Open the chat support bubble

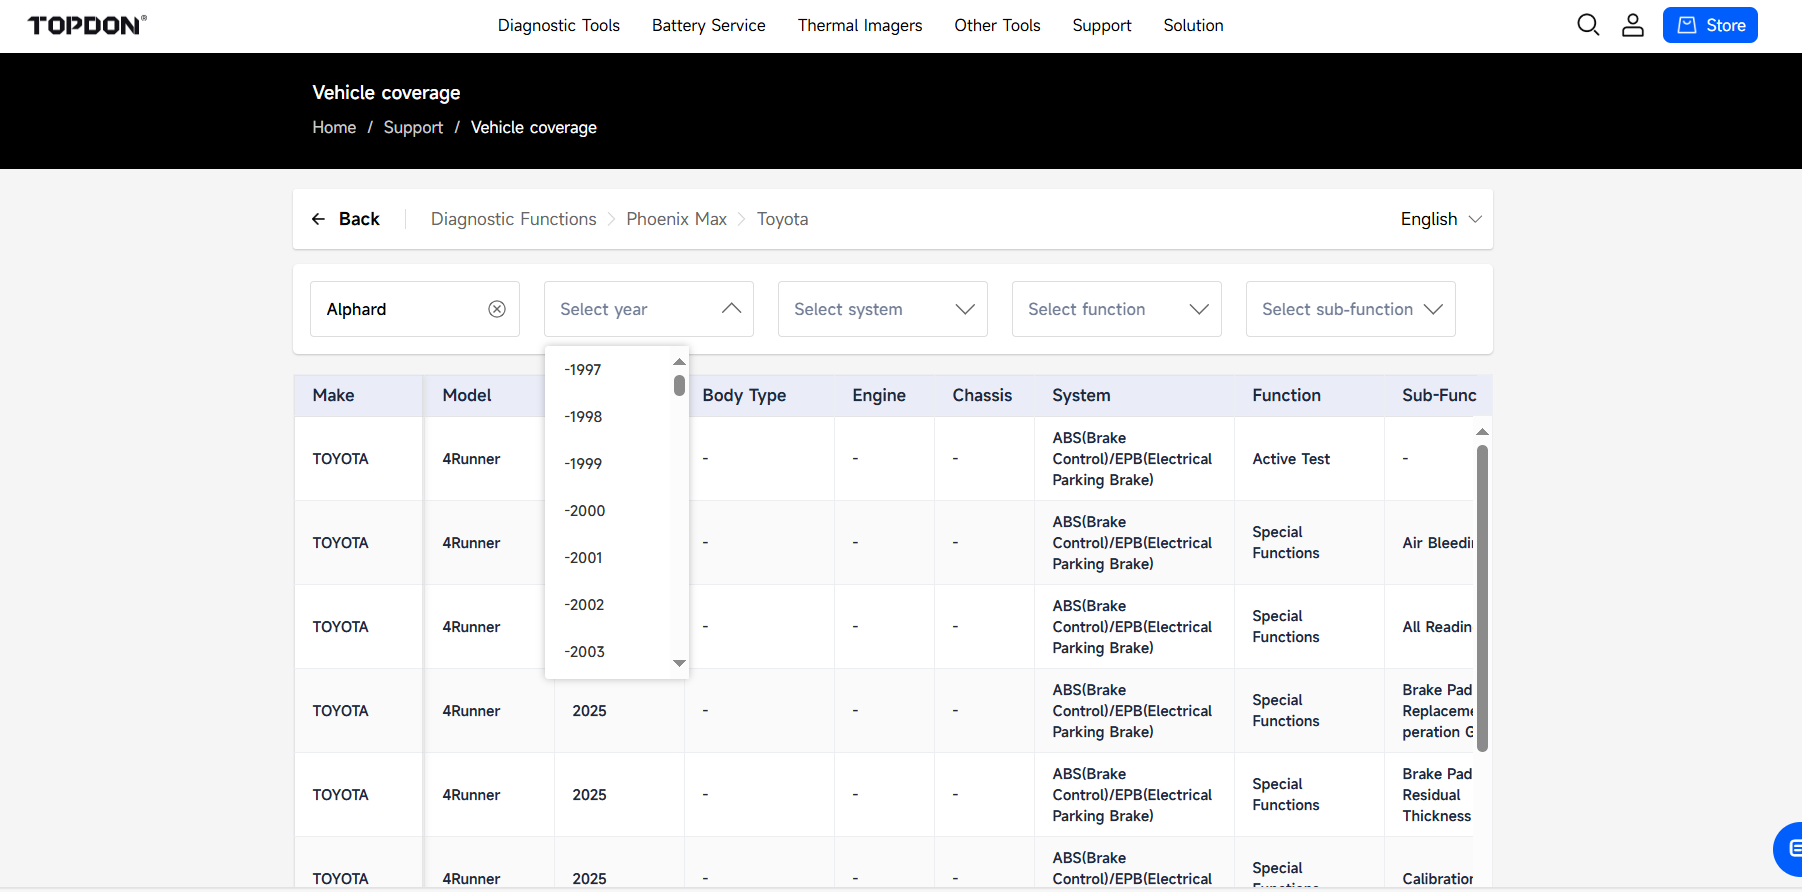(x=1789, y=849)
